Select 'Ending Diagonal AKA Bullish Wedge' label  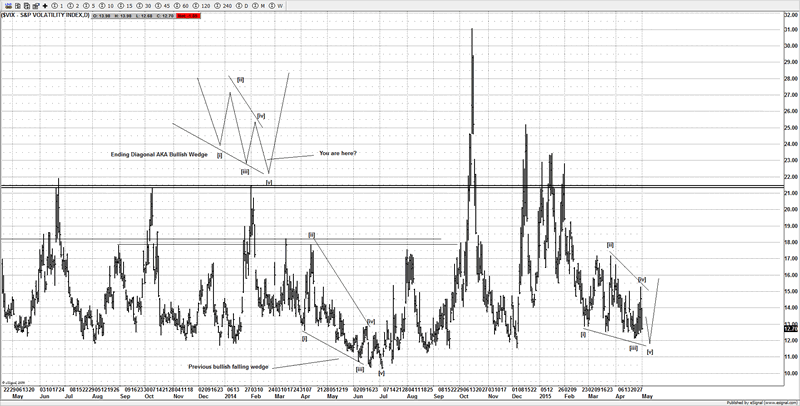coord(159,155)
